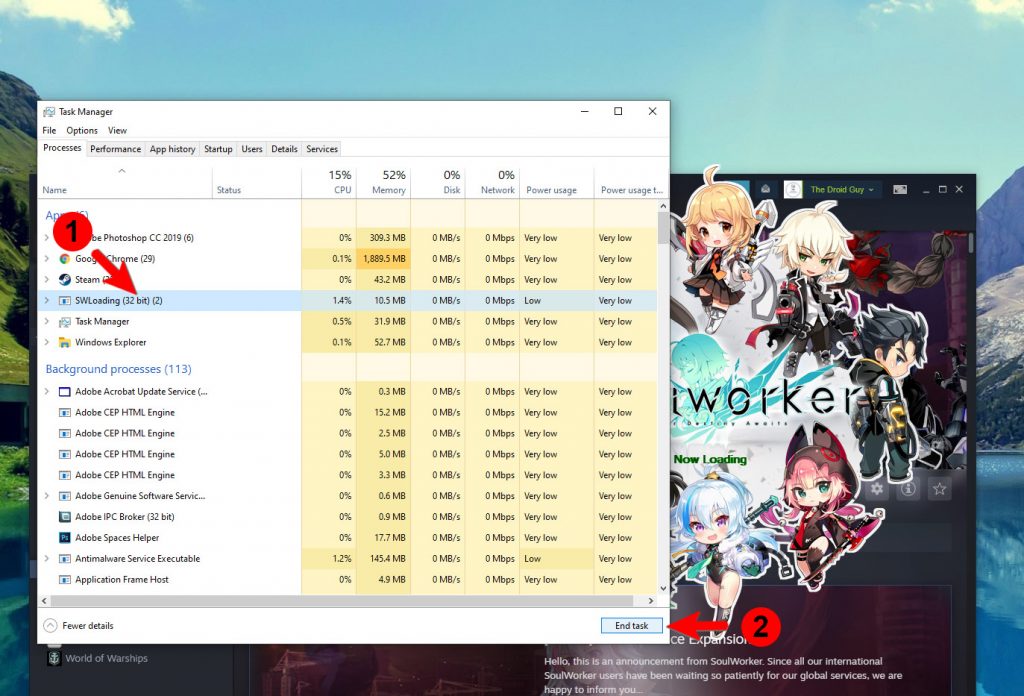Switch to the Performance tab
Screen dimensions: 1024x696
click(116, 149)
